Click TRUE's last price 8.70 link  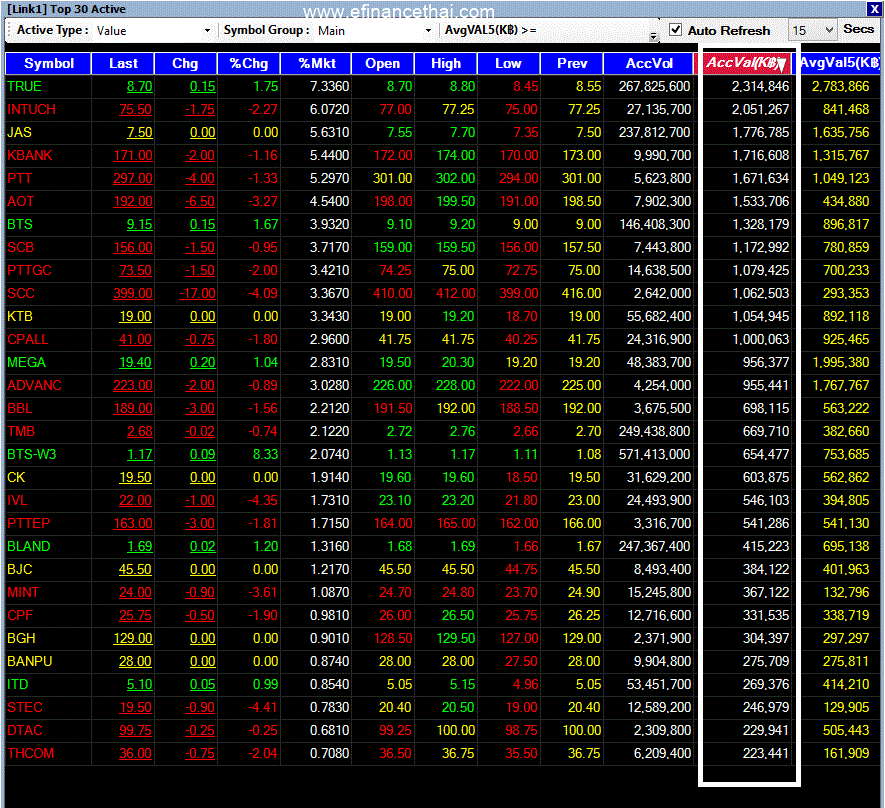tap(139, 86)
